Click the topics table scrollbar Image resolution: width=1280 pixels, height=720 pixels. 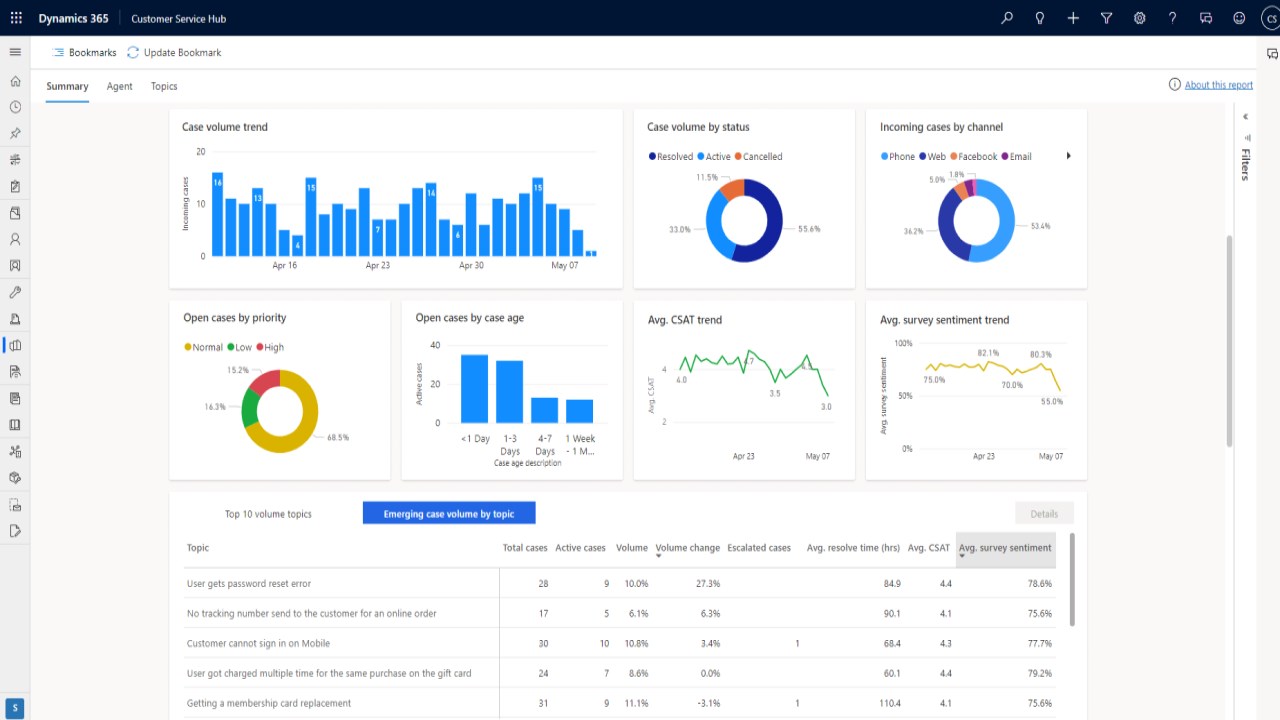(x=1072, y=580)
